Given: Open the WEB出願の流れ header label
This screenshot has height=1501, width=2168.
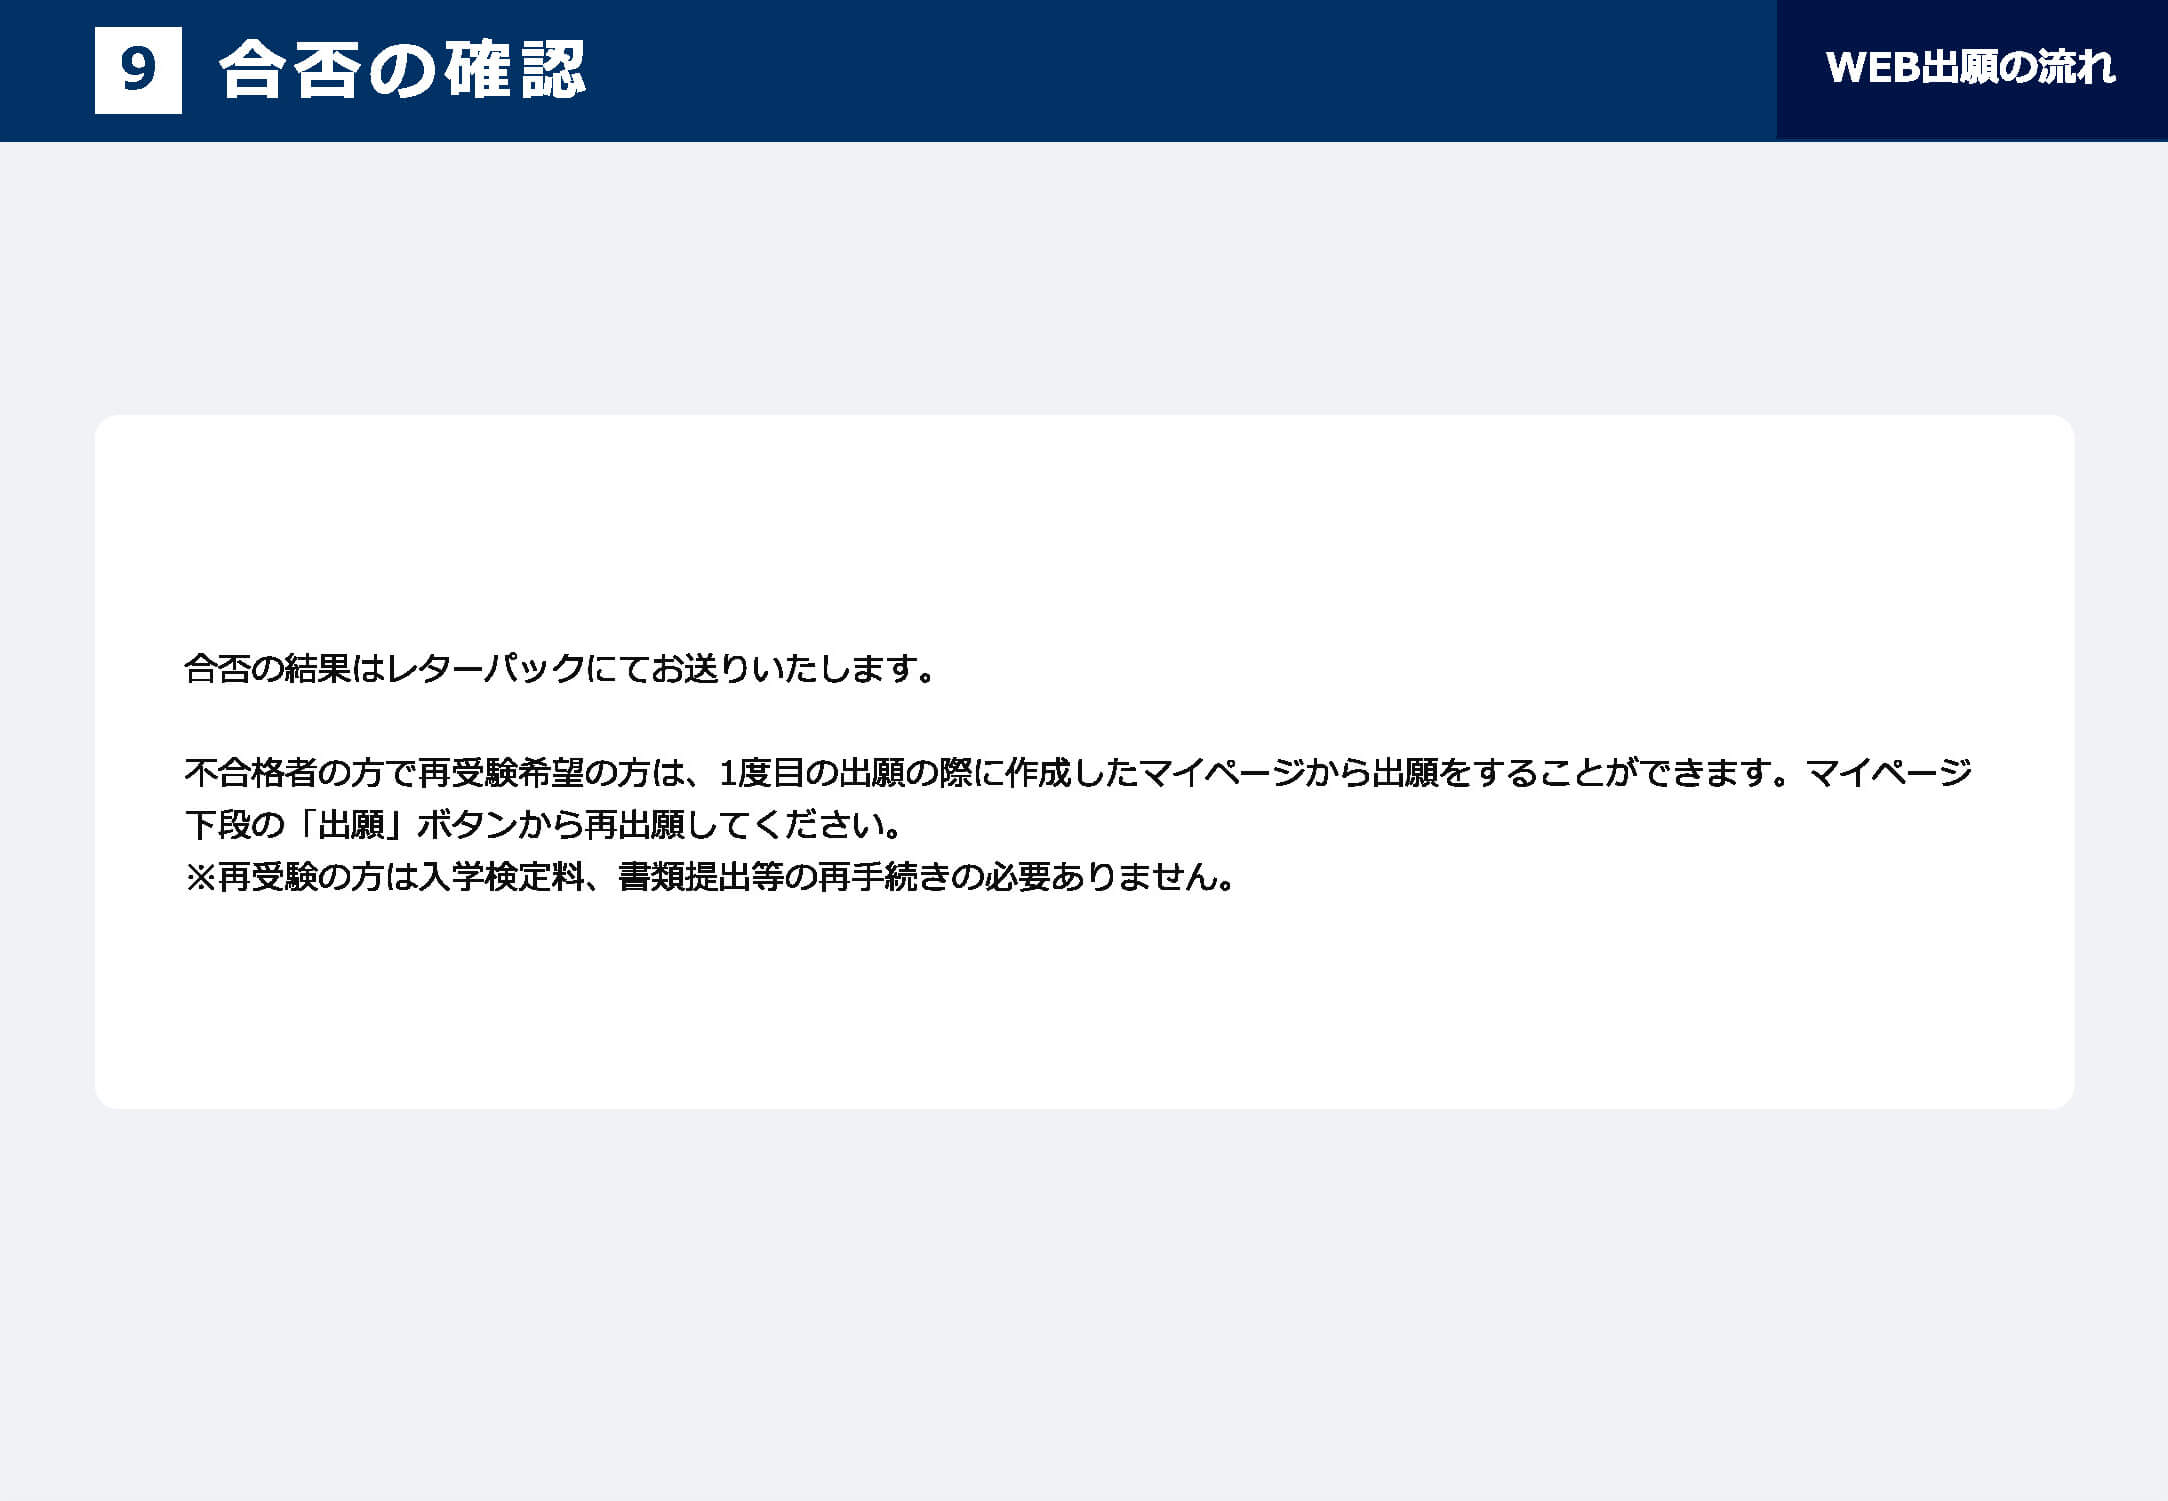Looking at the screenshot, I should click(x=1971, y=68).
